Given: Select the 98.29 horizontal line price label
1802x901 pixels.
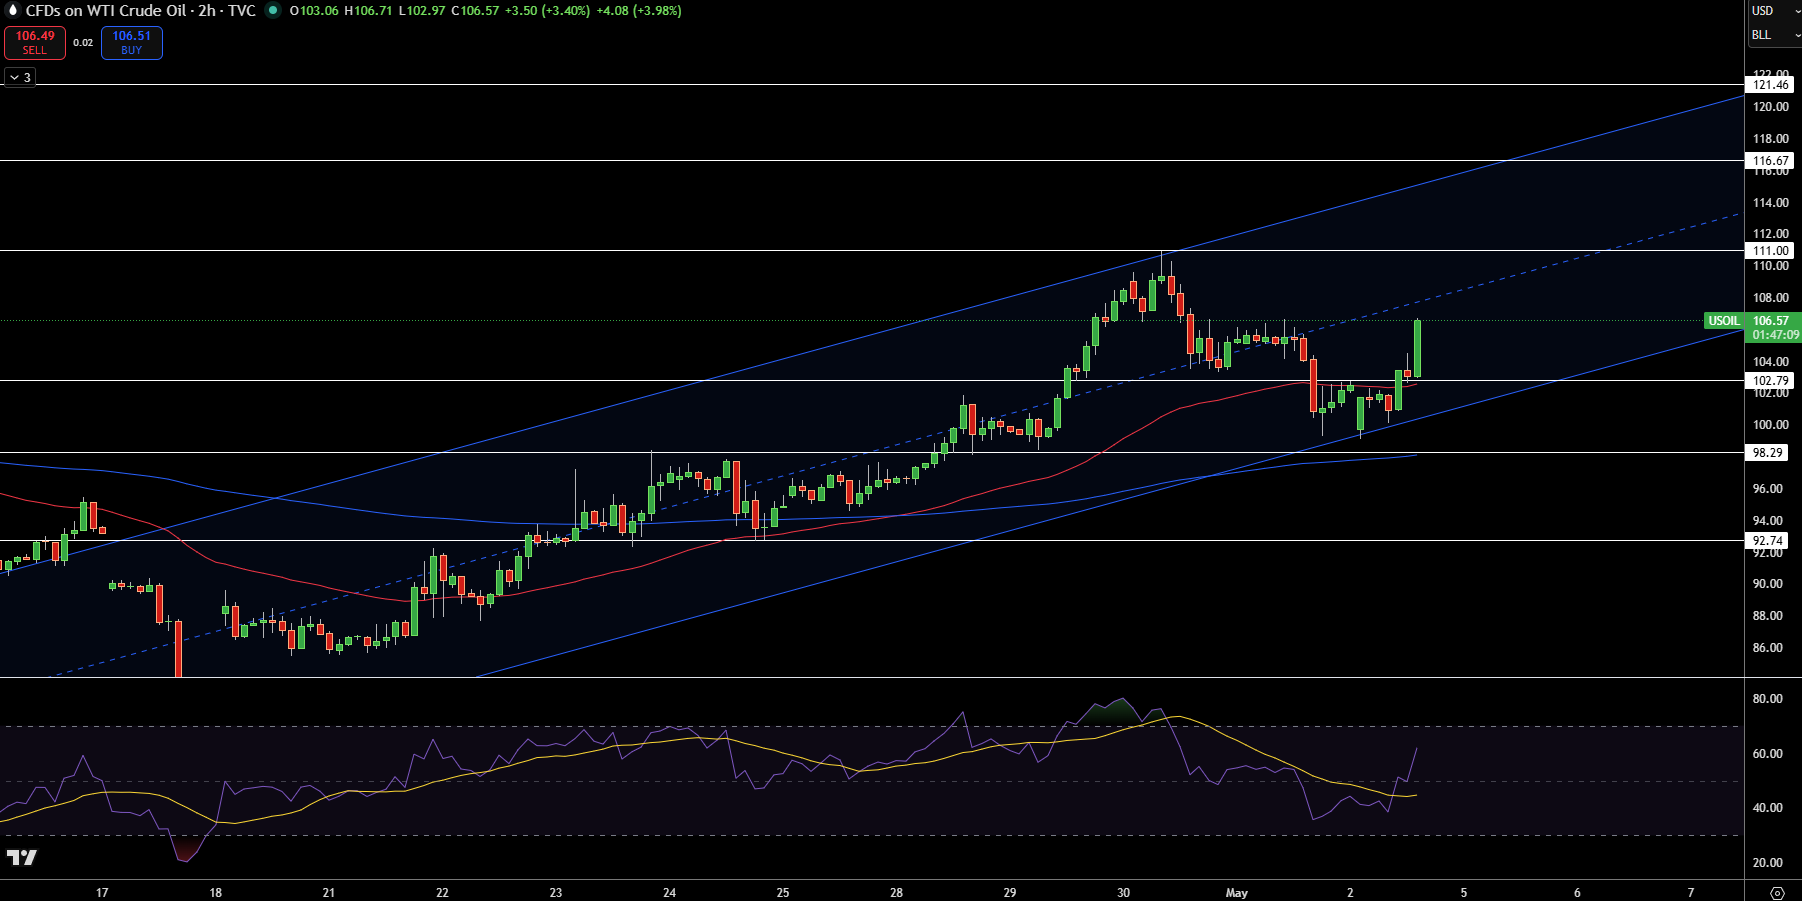Looking at the screenshot, I should [1768, 453].
